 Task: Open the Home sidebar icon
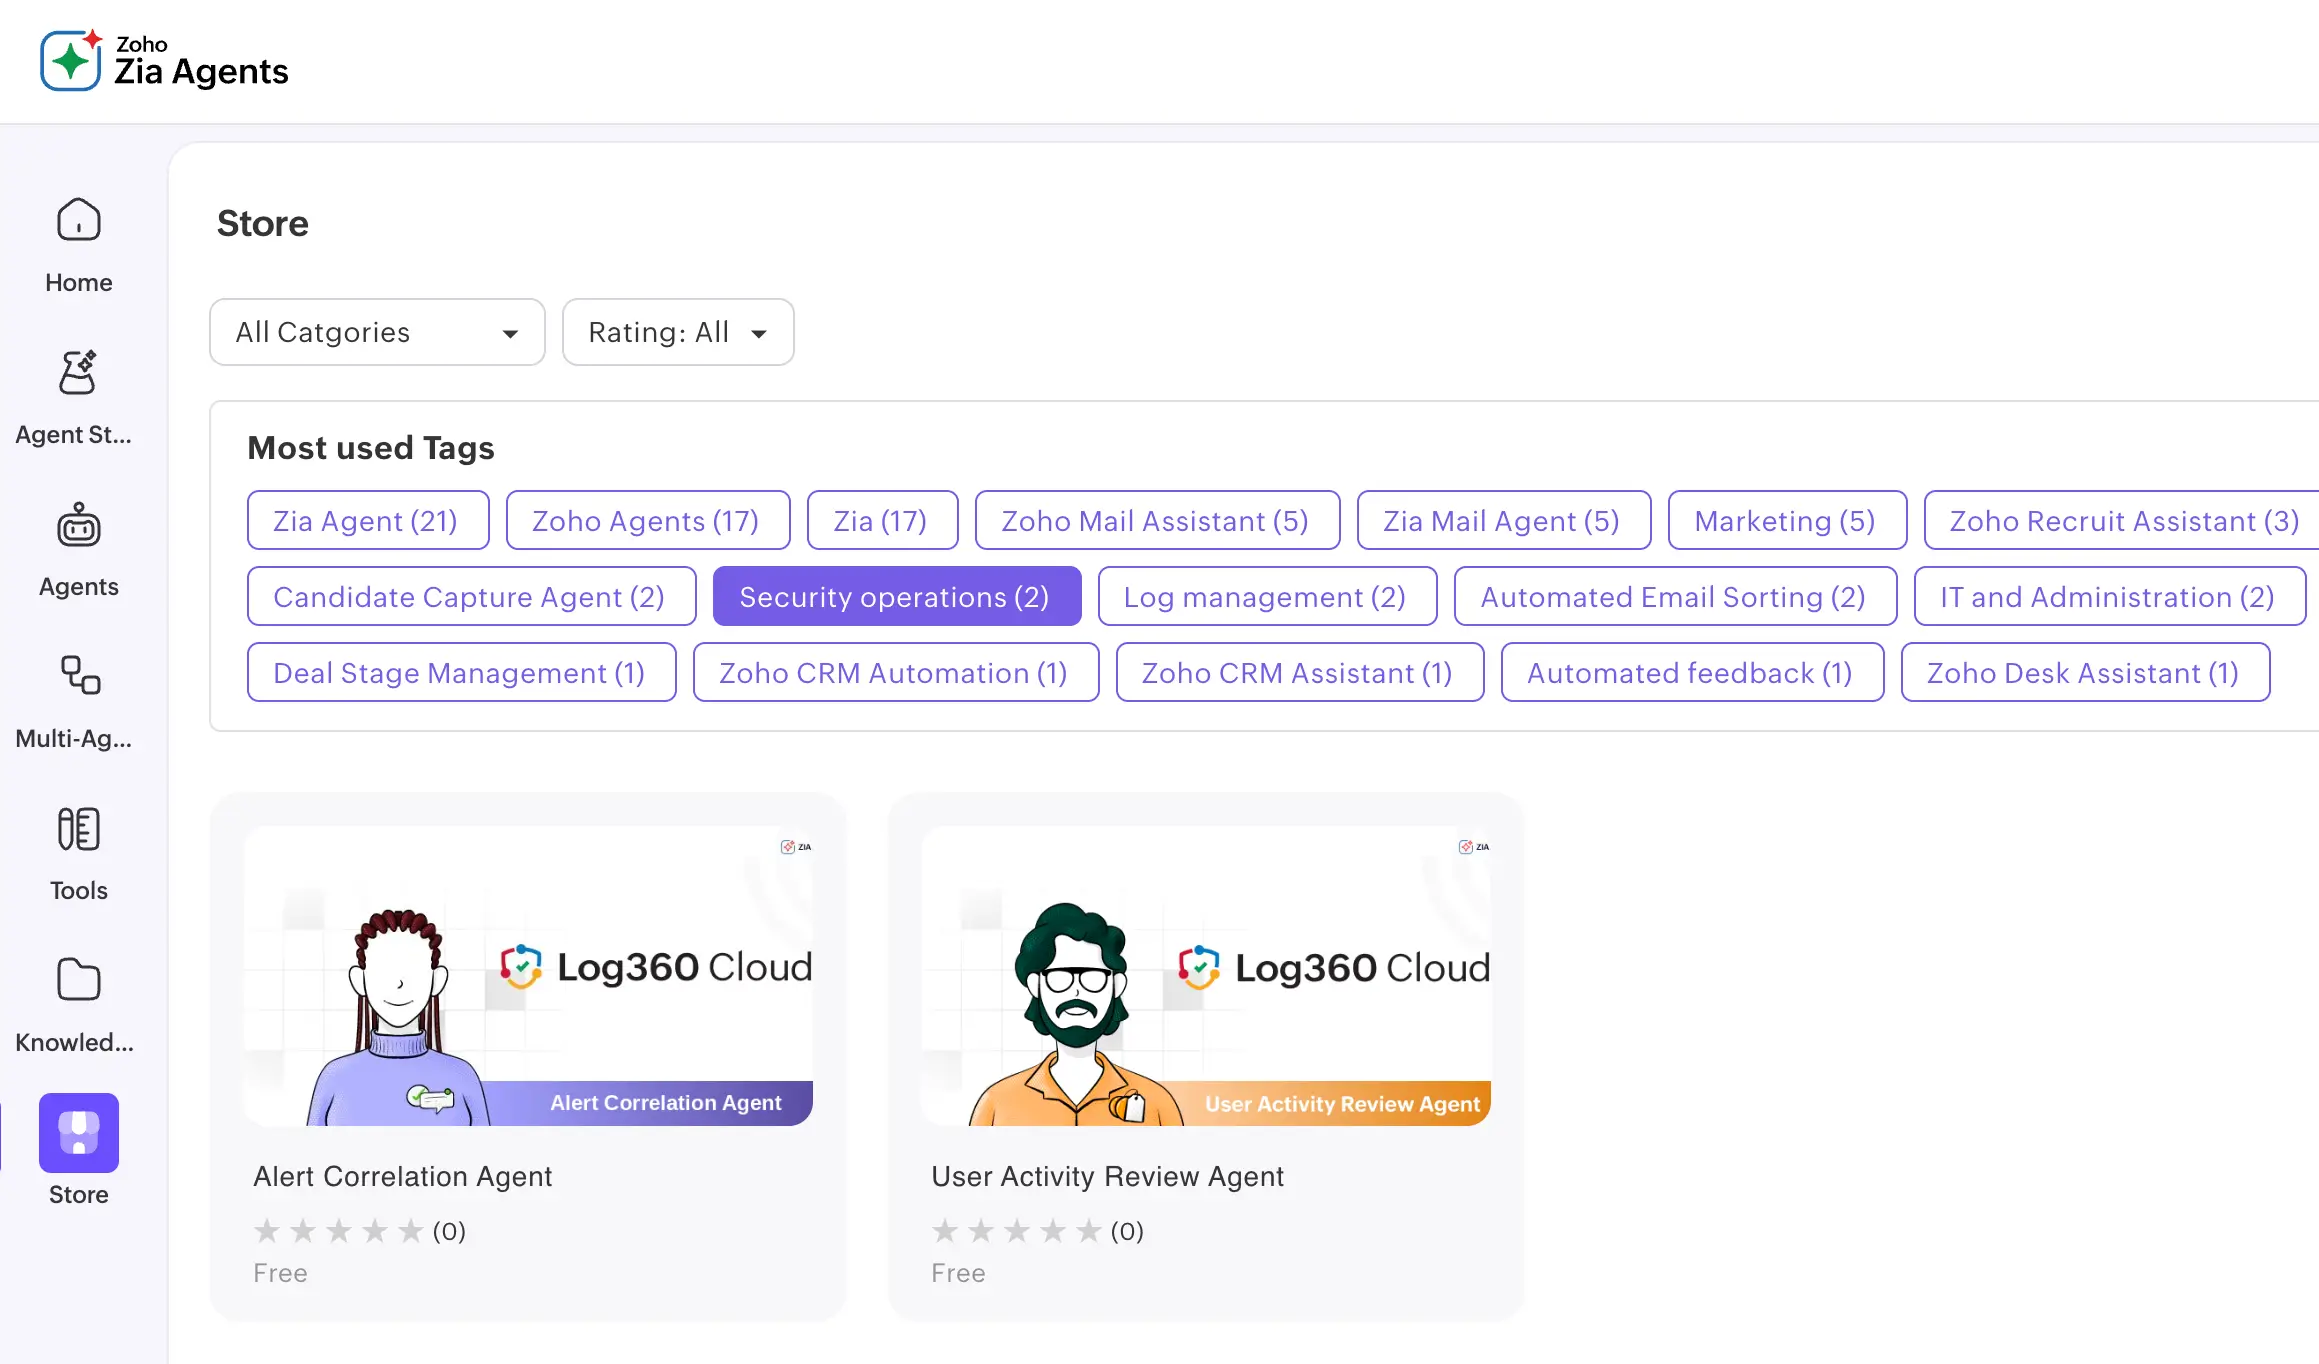tap(78, 219)
